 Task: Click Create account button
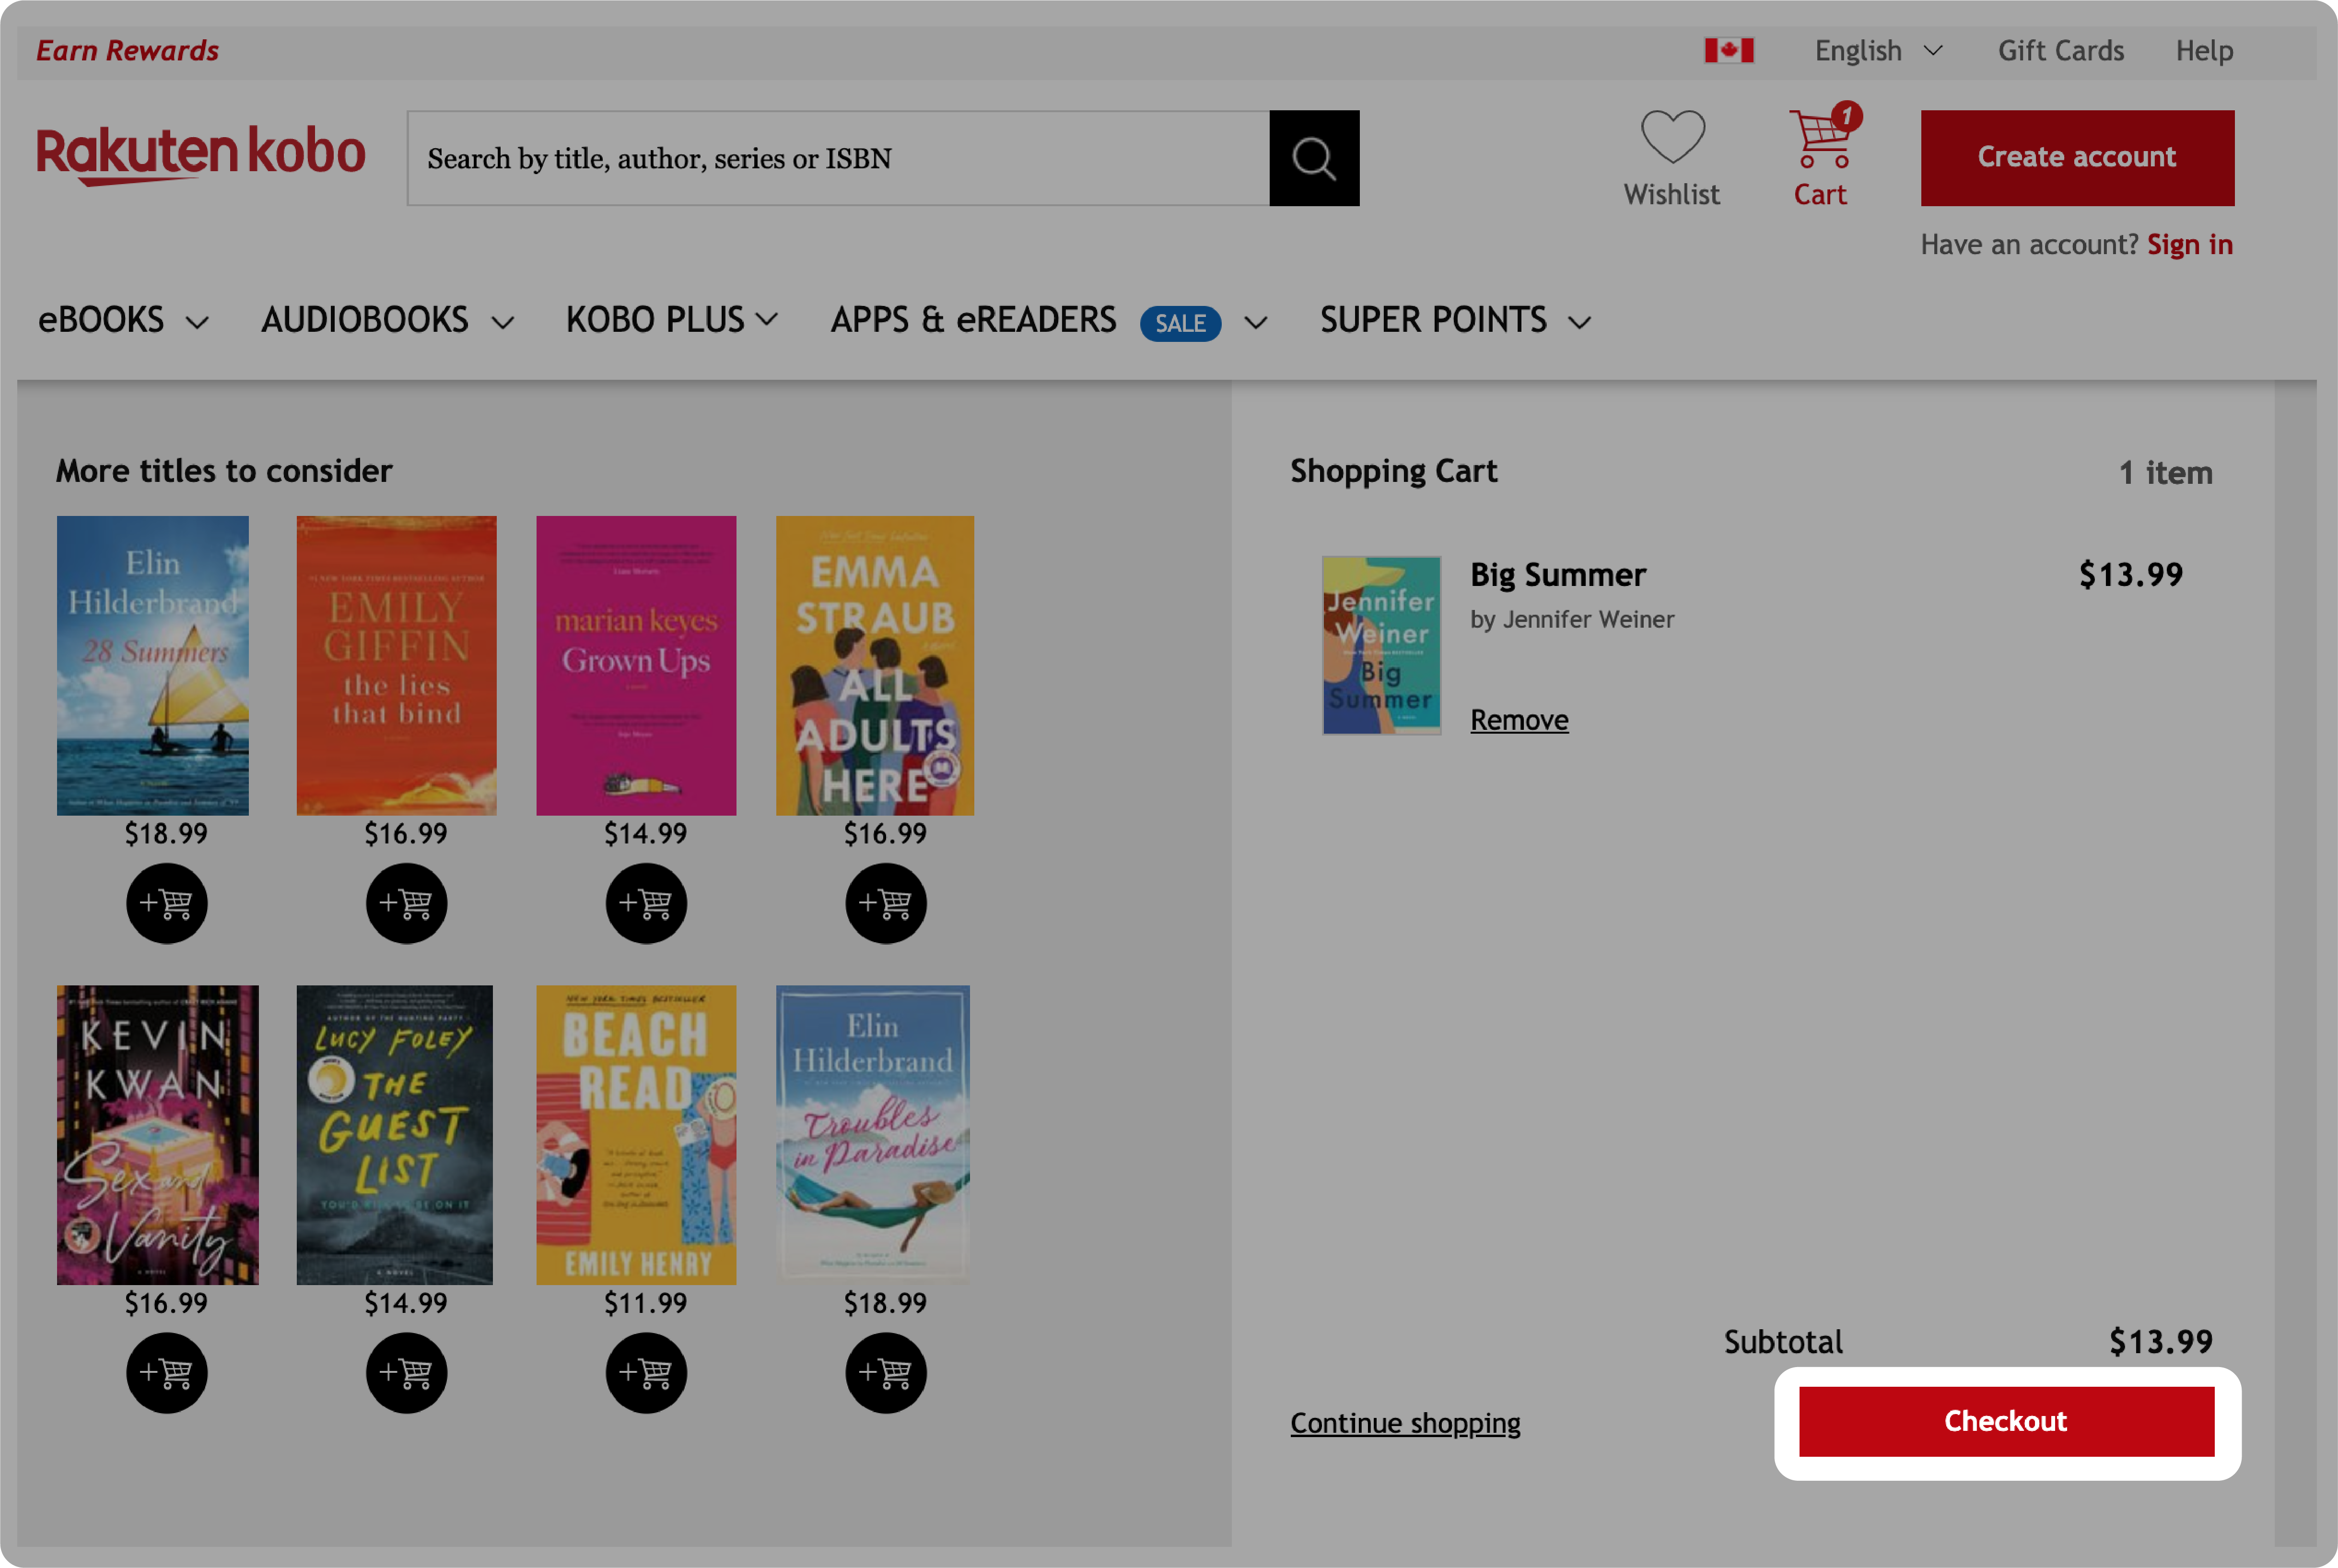click(2077, 156)
